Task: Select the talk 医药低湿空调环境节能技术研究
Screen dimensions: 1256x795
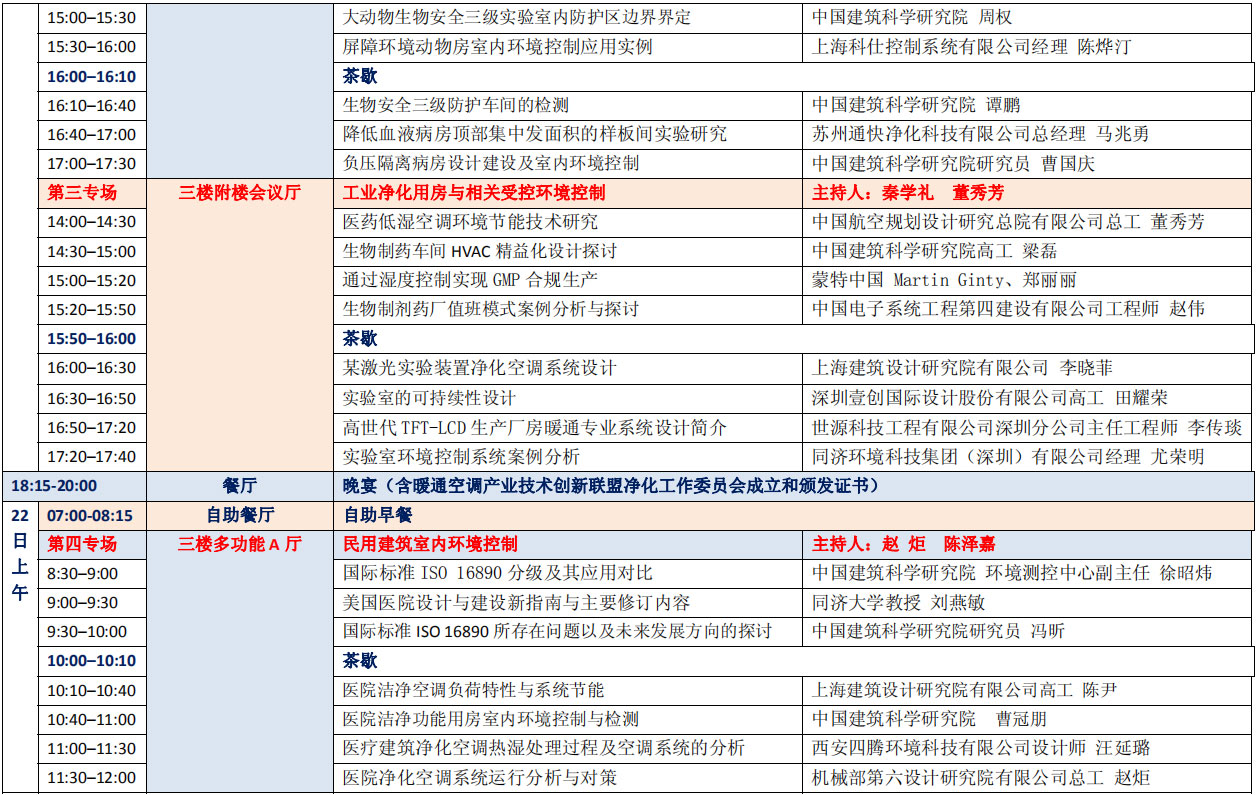Action: point(471,222)
